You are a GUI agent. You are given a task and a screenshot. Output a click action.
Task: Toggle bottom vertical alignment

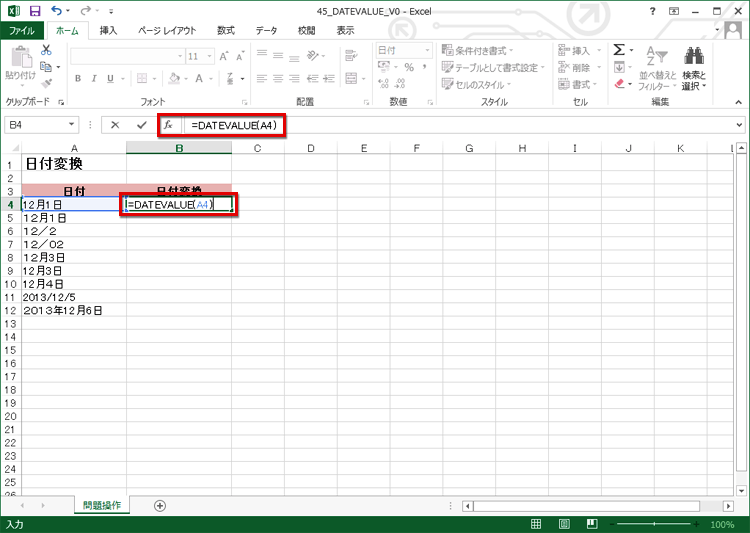294,56
